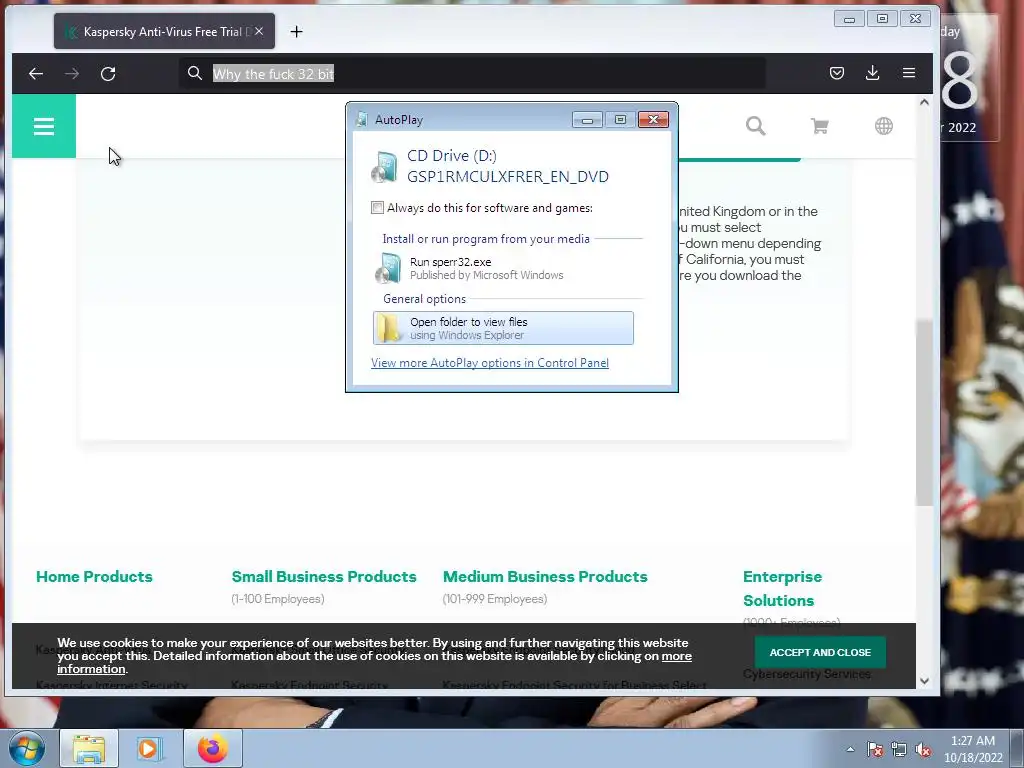Run sperr32.exe from AutoPlay
Screen dimensions: 1024x768
[x=503, y=268]
